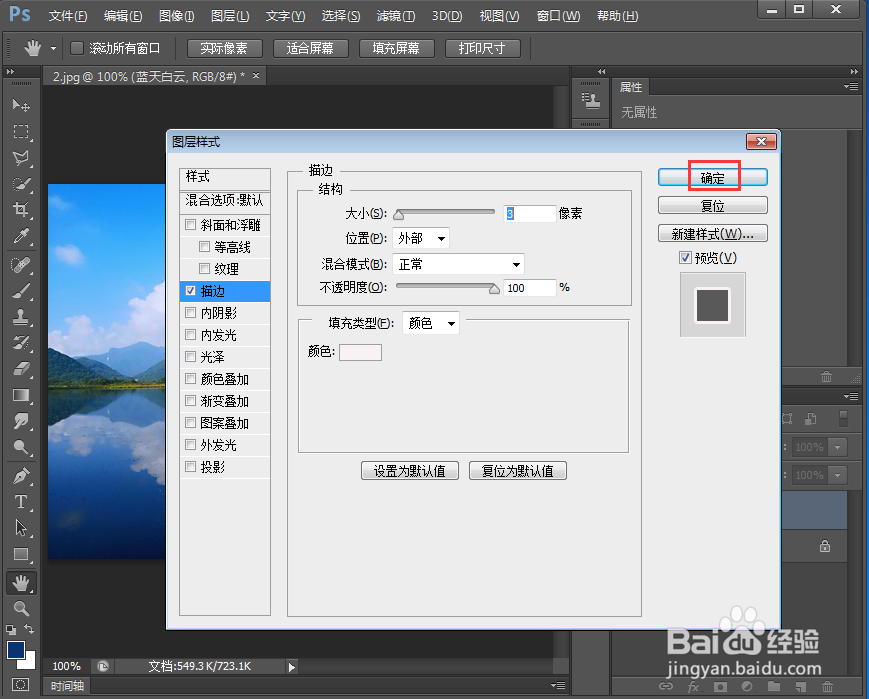This screenshot has height=699, width=869.
Task: Click the Reset (复位) button
Action: click(713, 206)
